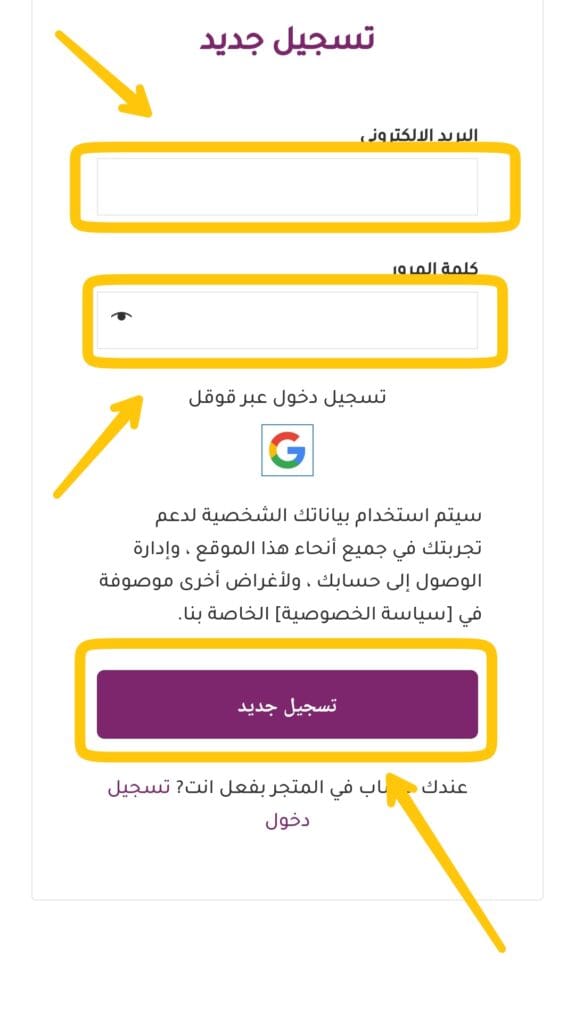Select the تسجيل دخول عبر قوقل text
Screen dimensions: 575x1024
click(x=288, y=397)
